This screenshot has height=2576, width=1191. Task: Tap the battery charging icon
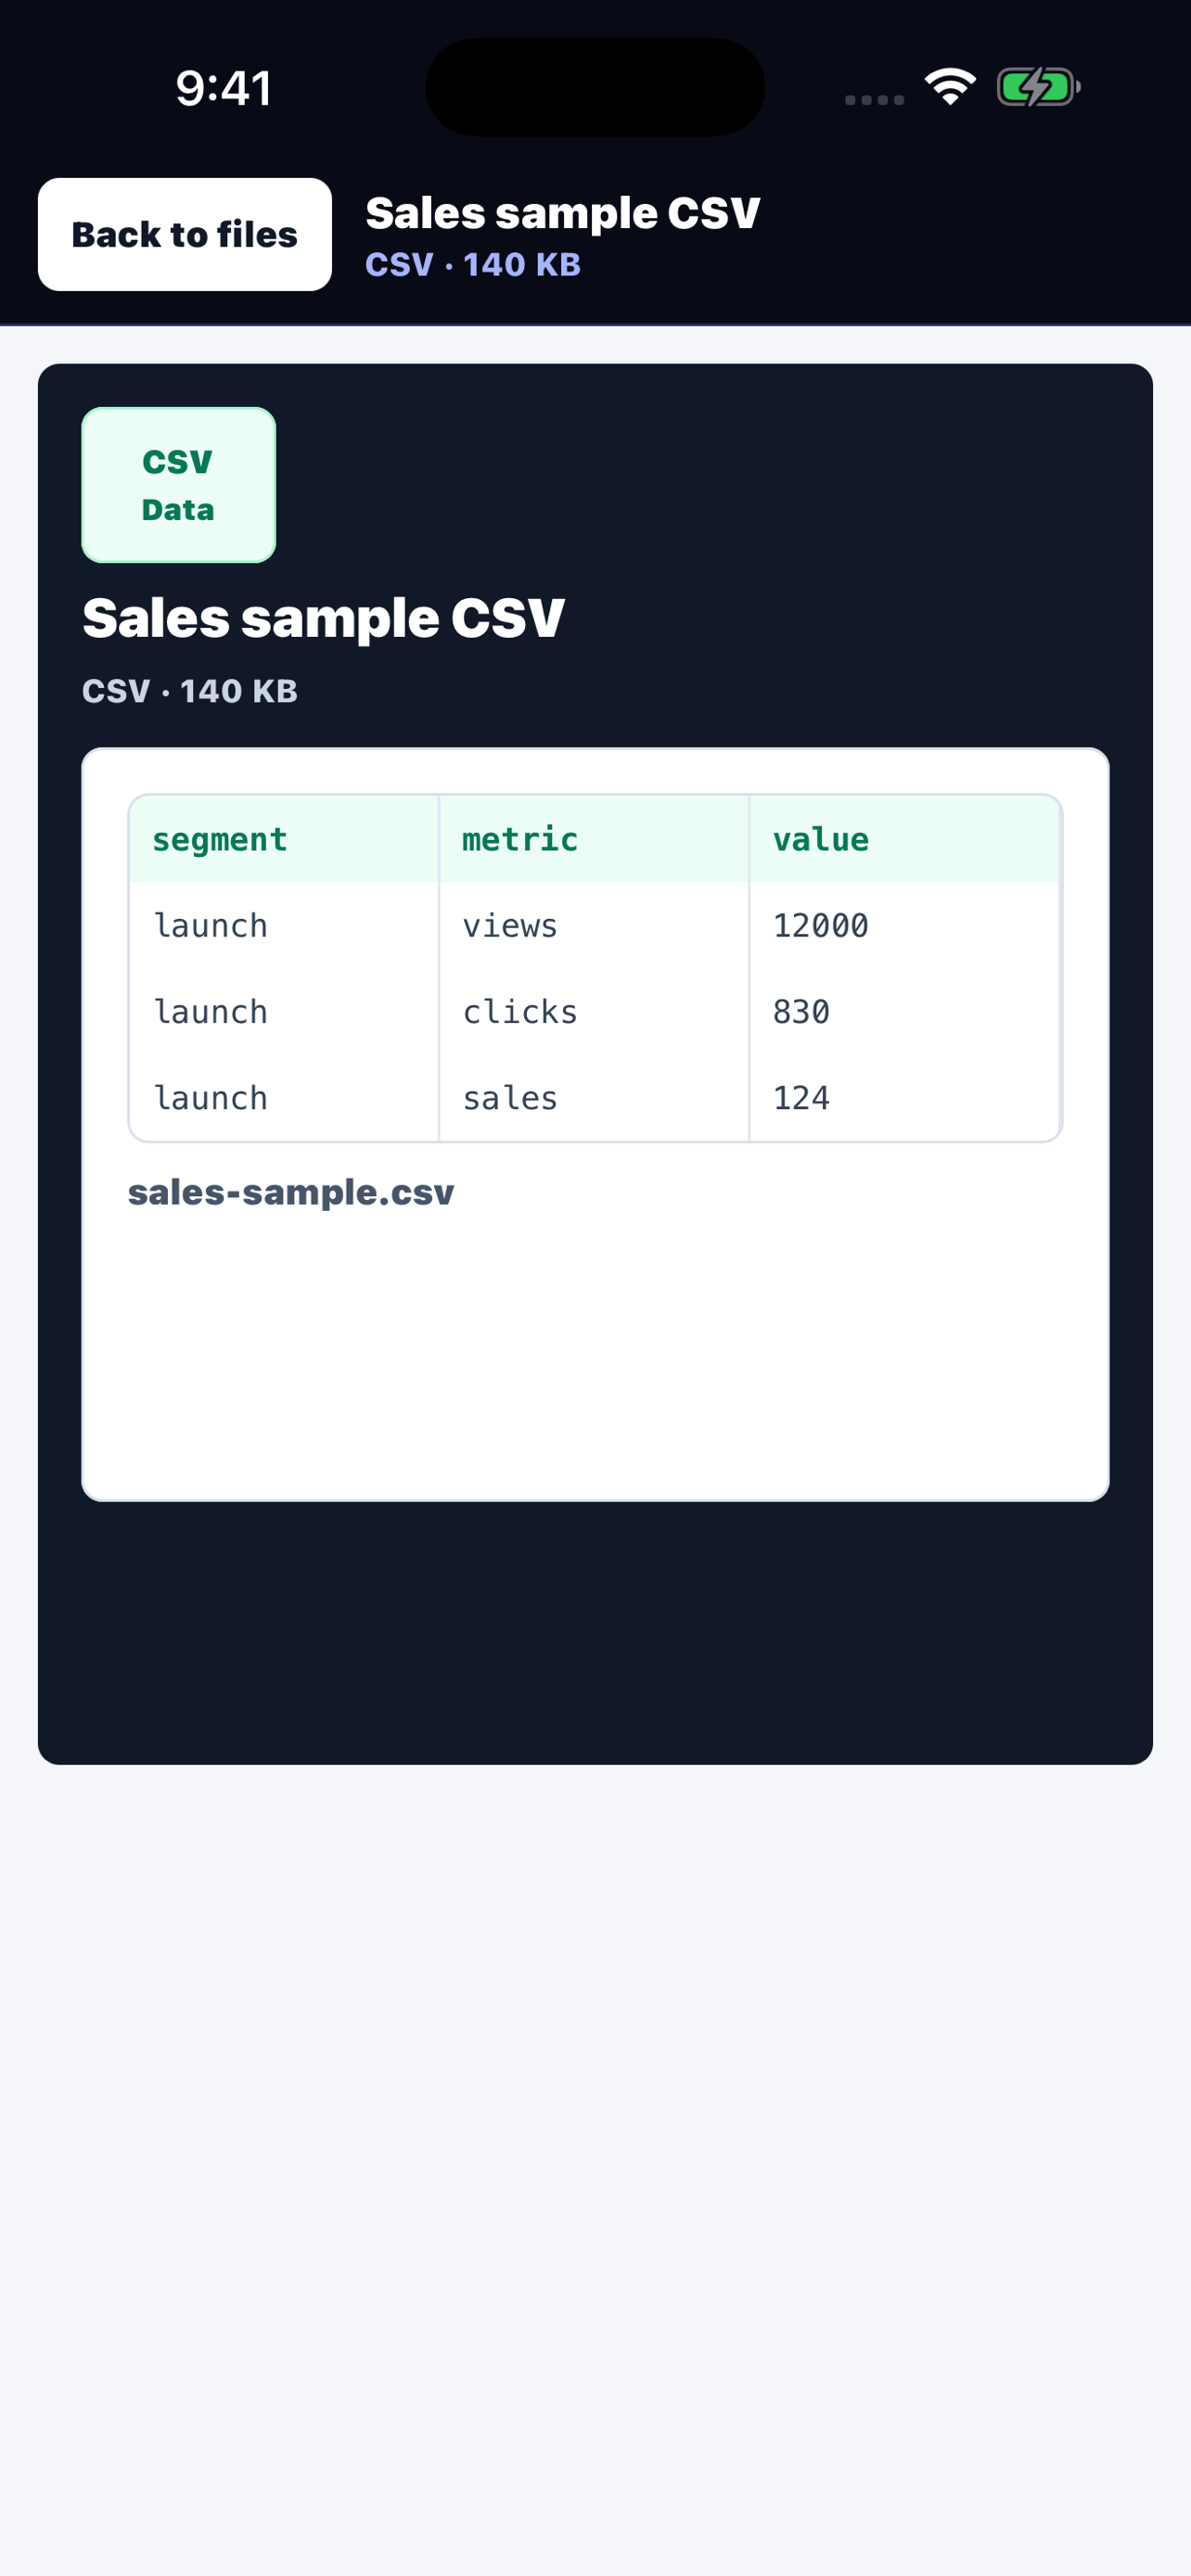(1038, 87)
